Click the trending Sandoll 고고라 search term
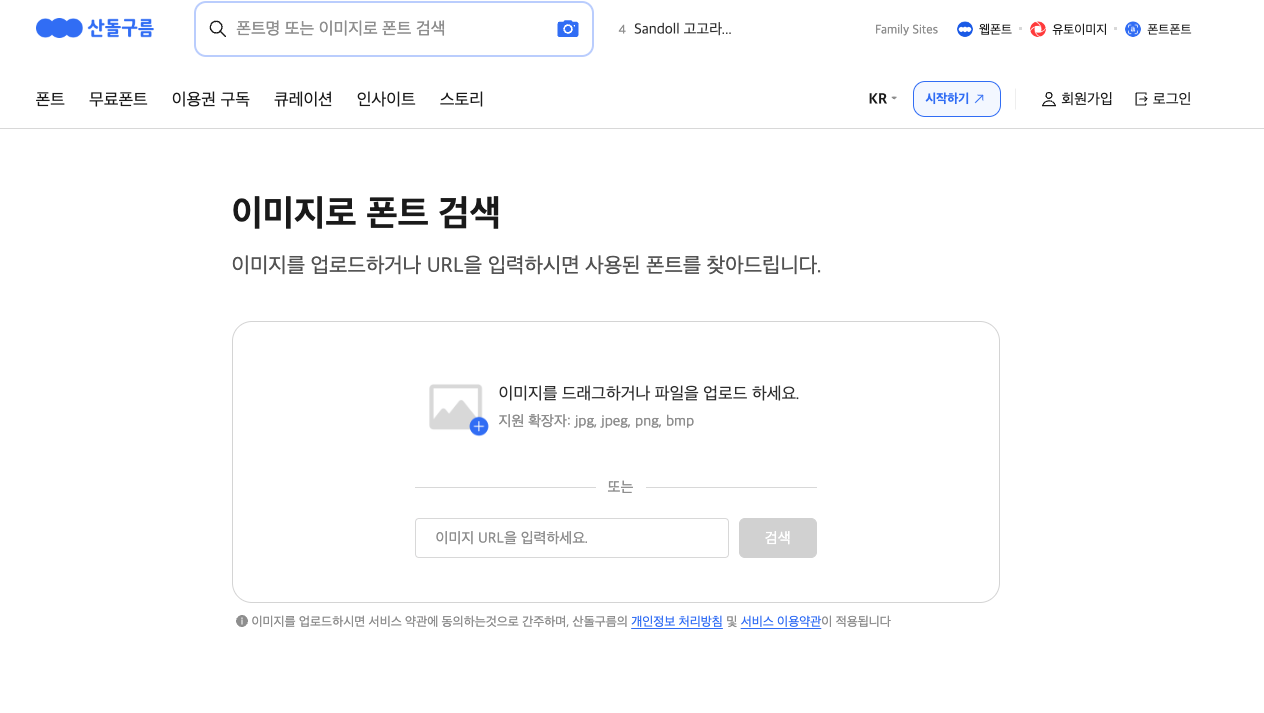This screenshot has width=1264, height=713. tap(683, 29)
